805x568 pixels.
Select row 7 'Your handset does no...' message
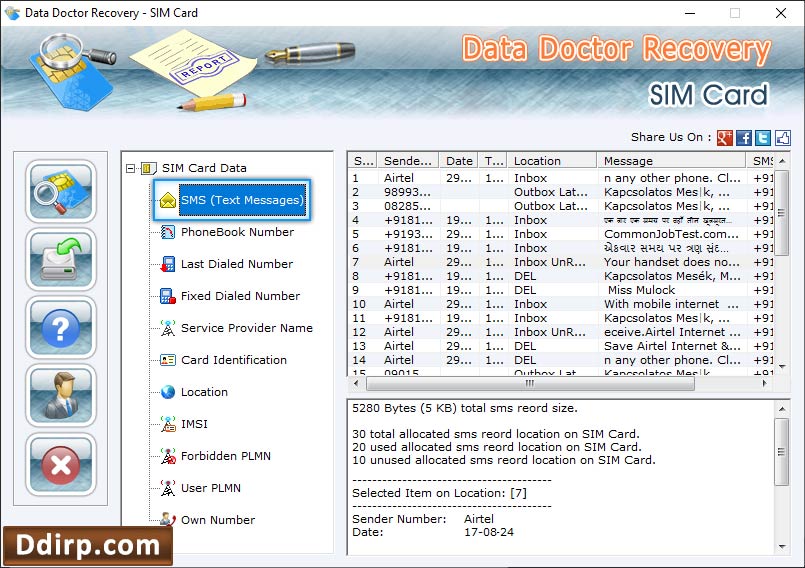(561, 262)
